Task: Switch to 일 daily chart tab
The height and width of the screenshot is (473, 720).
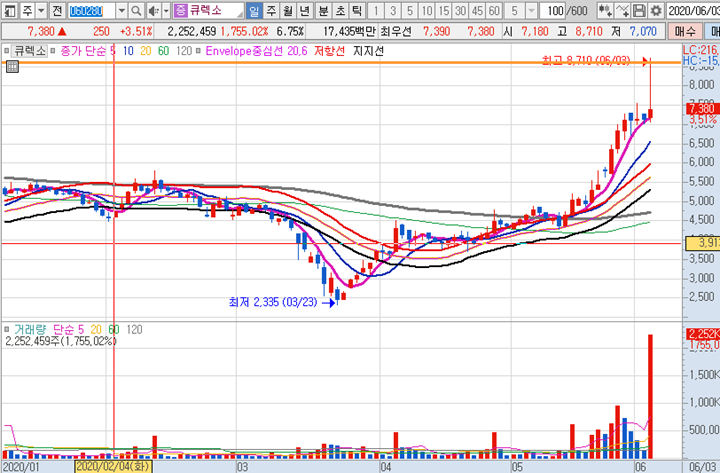Action: pyautogui.click(x=254, y=10)
